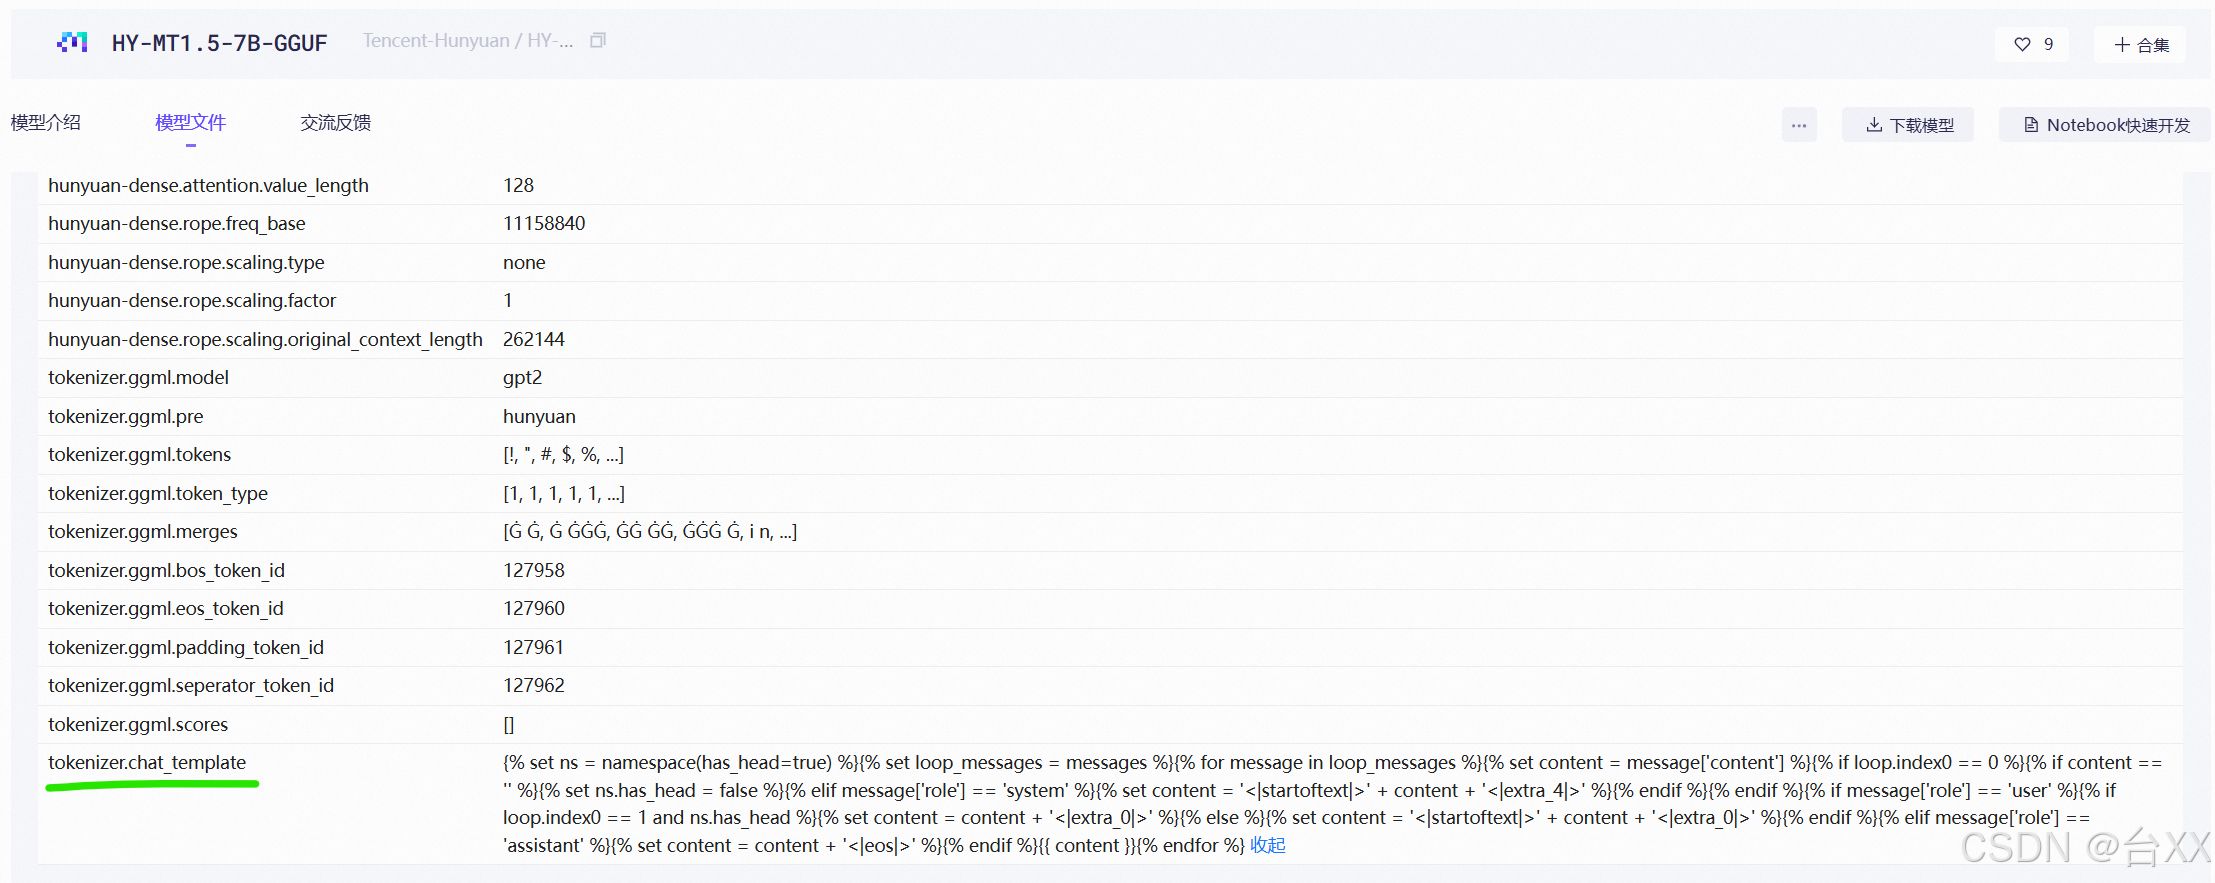
Task: Open the 交流反馈 tab
Action: pos(335,122)
